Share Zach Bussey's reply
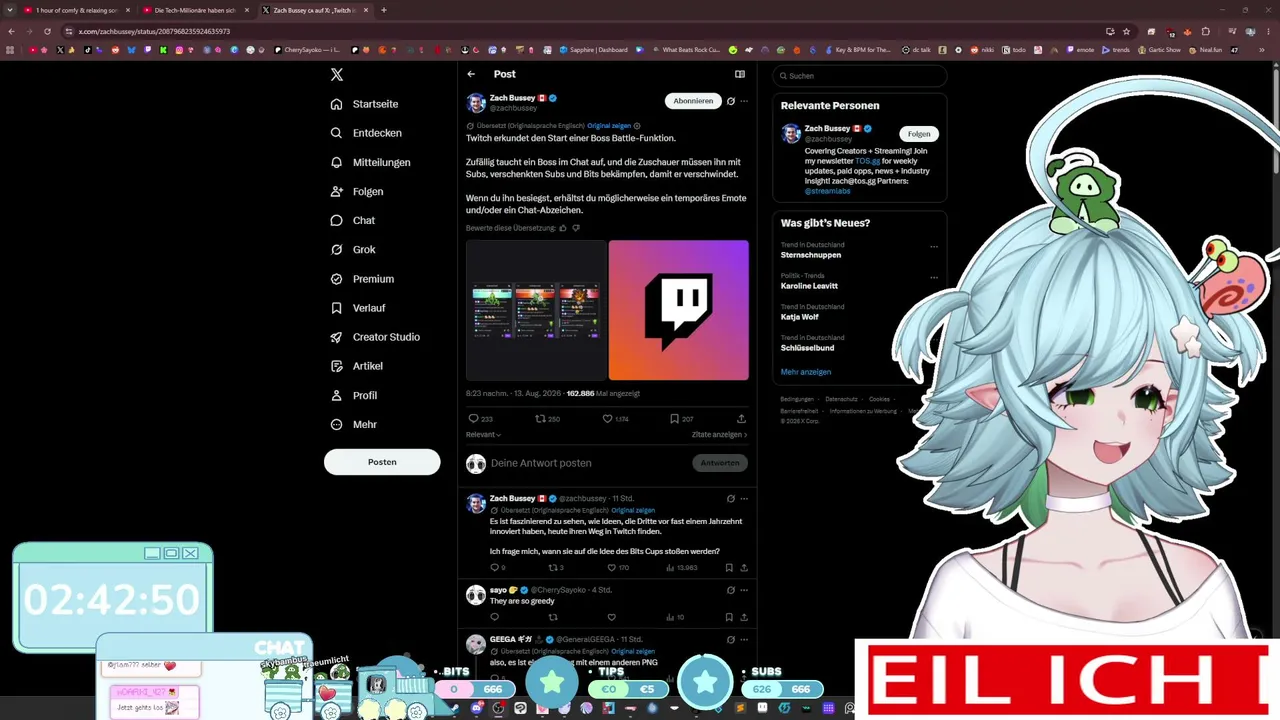 click(744, 568)
